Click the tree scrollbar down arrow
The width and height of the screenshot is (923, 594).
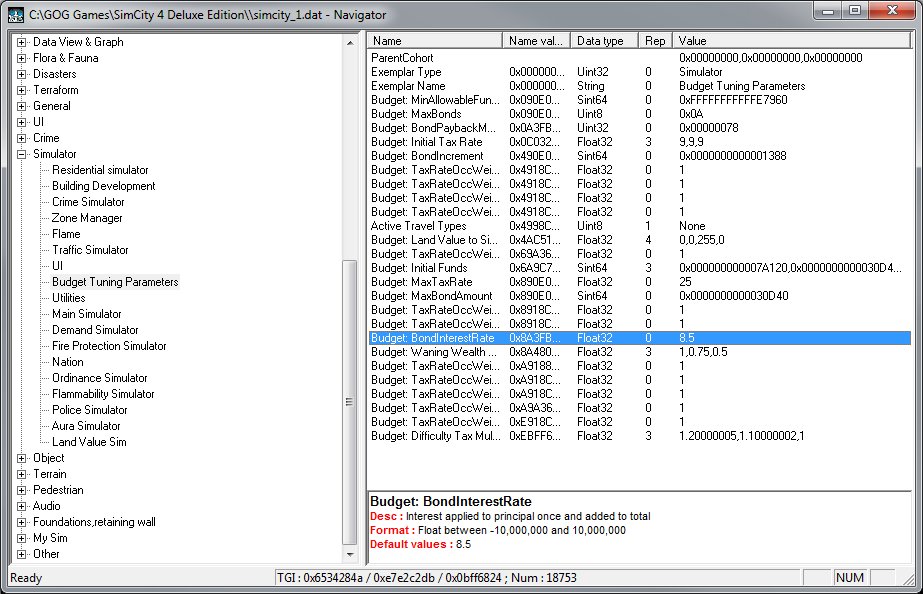[350, 554]
